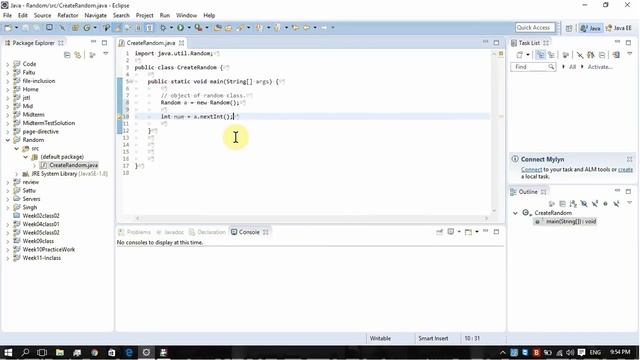
Task: Click Collapse All in Task List toolbar
Action: tap(602, 55)
